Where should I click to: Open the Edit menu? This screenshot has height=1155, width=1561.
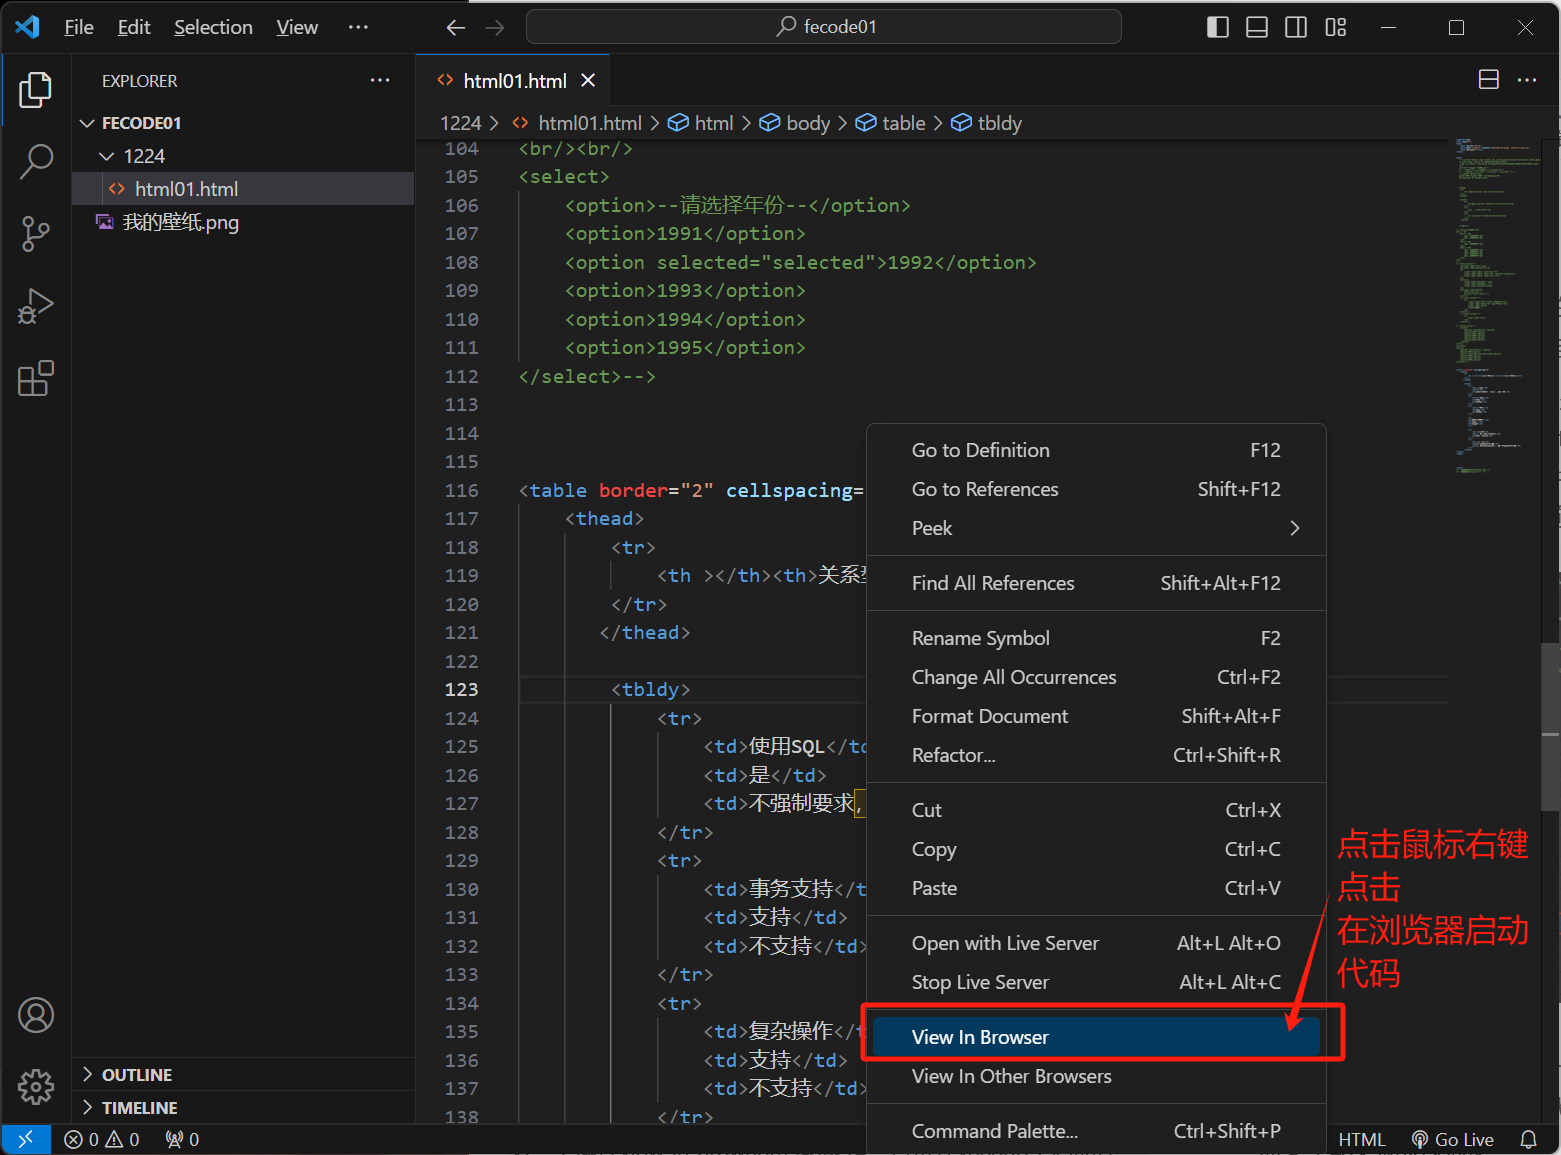point(134,27)
